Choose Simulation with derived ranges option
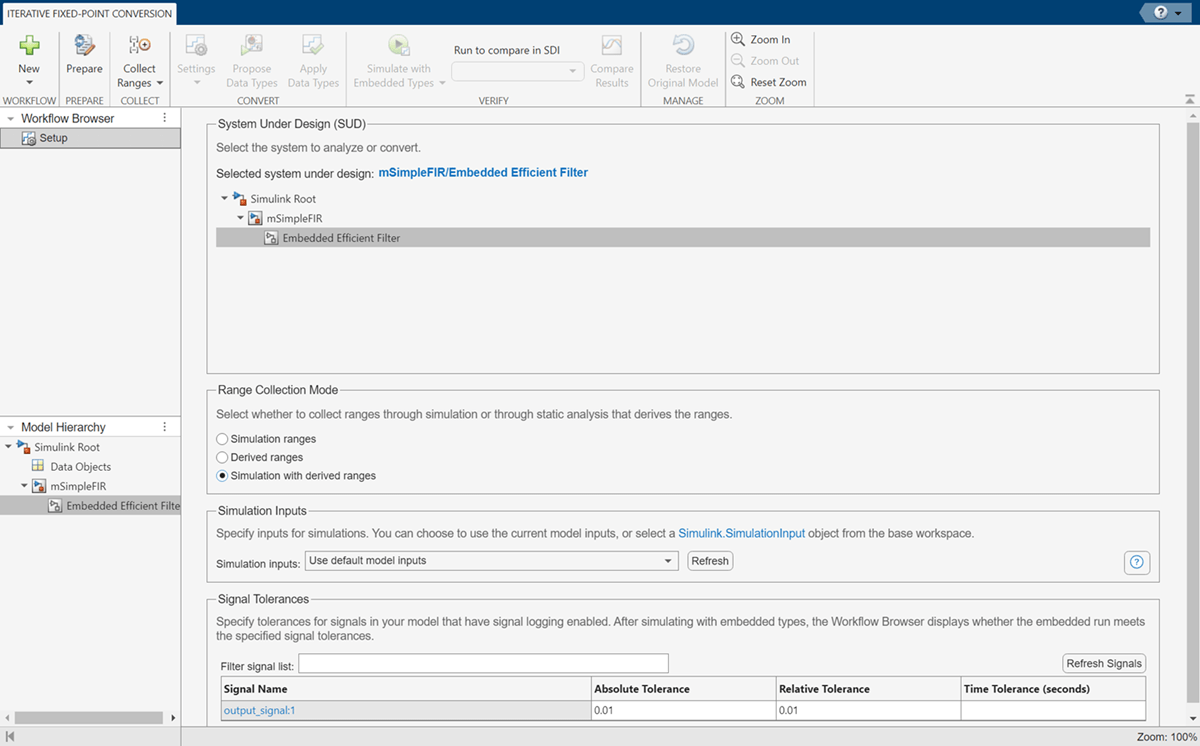Viewport: 1200px width, 746px height. pyautogui.click(x=222, y=476)
